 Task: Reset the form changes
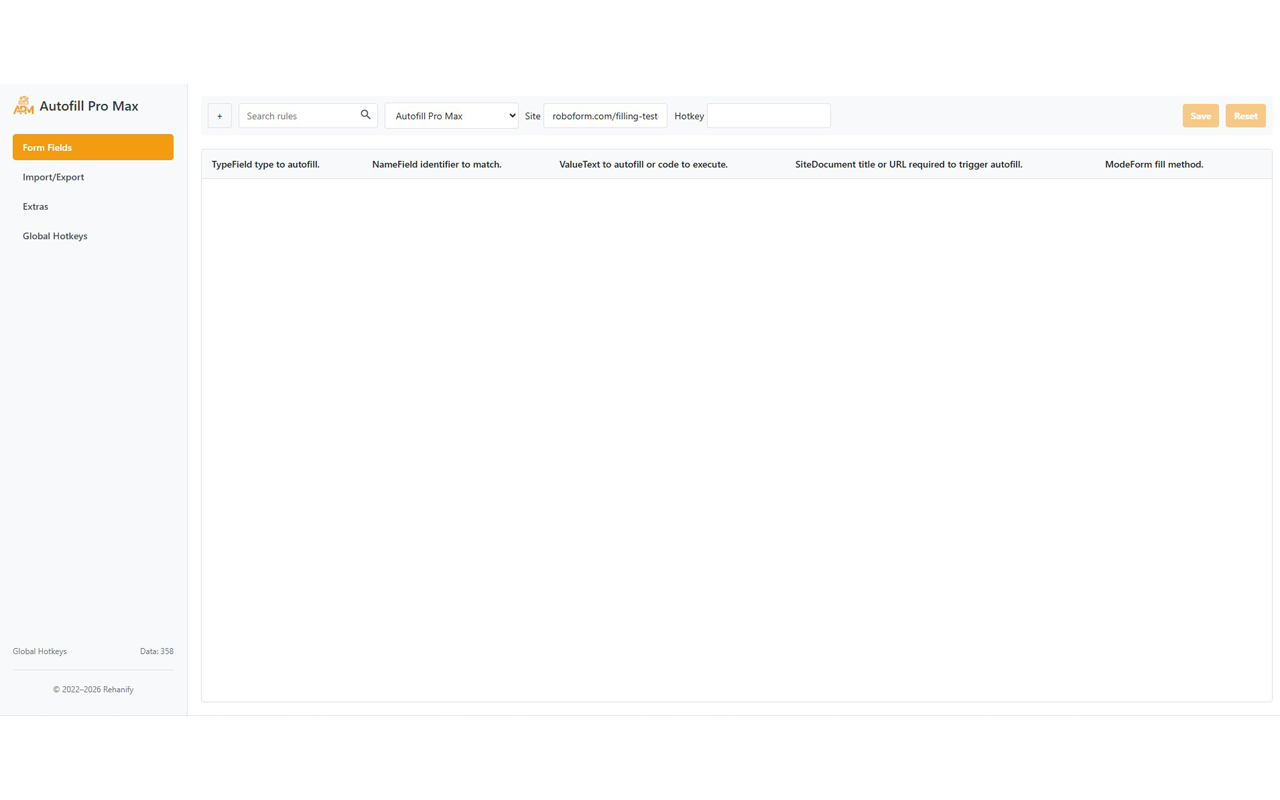click(x=1245, y=116)
